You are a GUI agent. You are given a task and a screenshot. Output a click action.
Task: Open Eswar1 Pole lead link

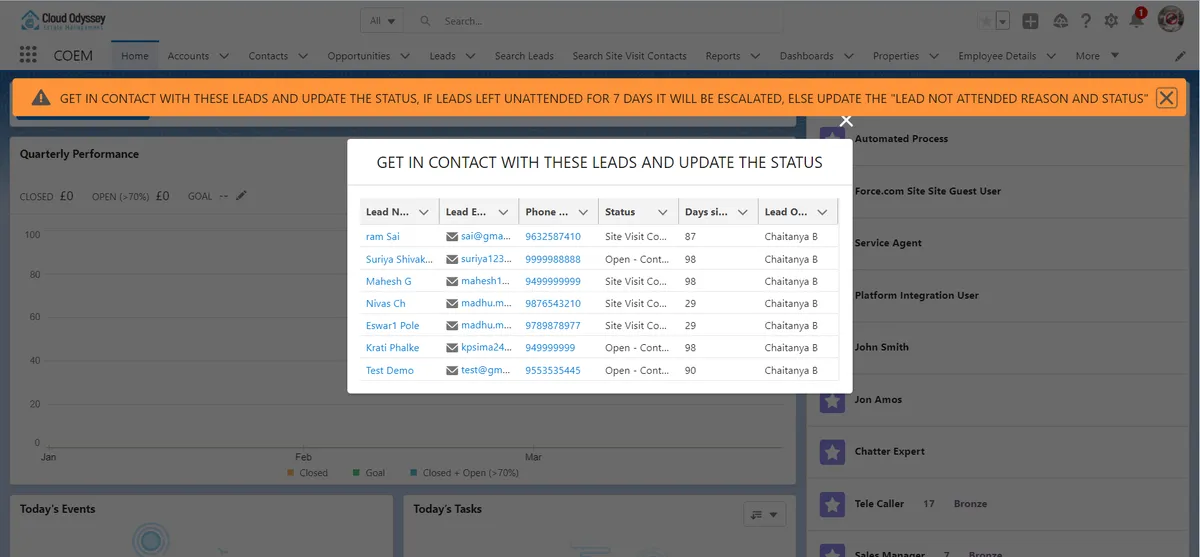[x=393, y=325]
